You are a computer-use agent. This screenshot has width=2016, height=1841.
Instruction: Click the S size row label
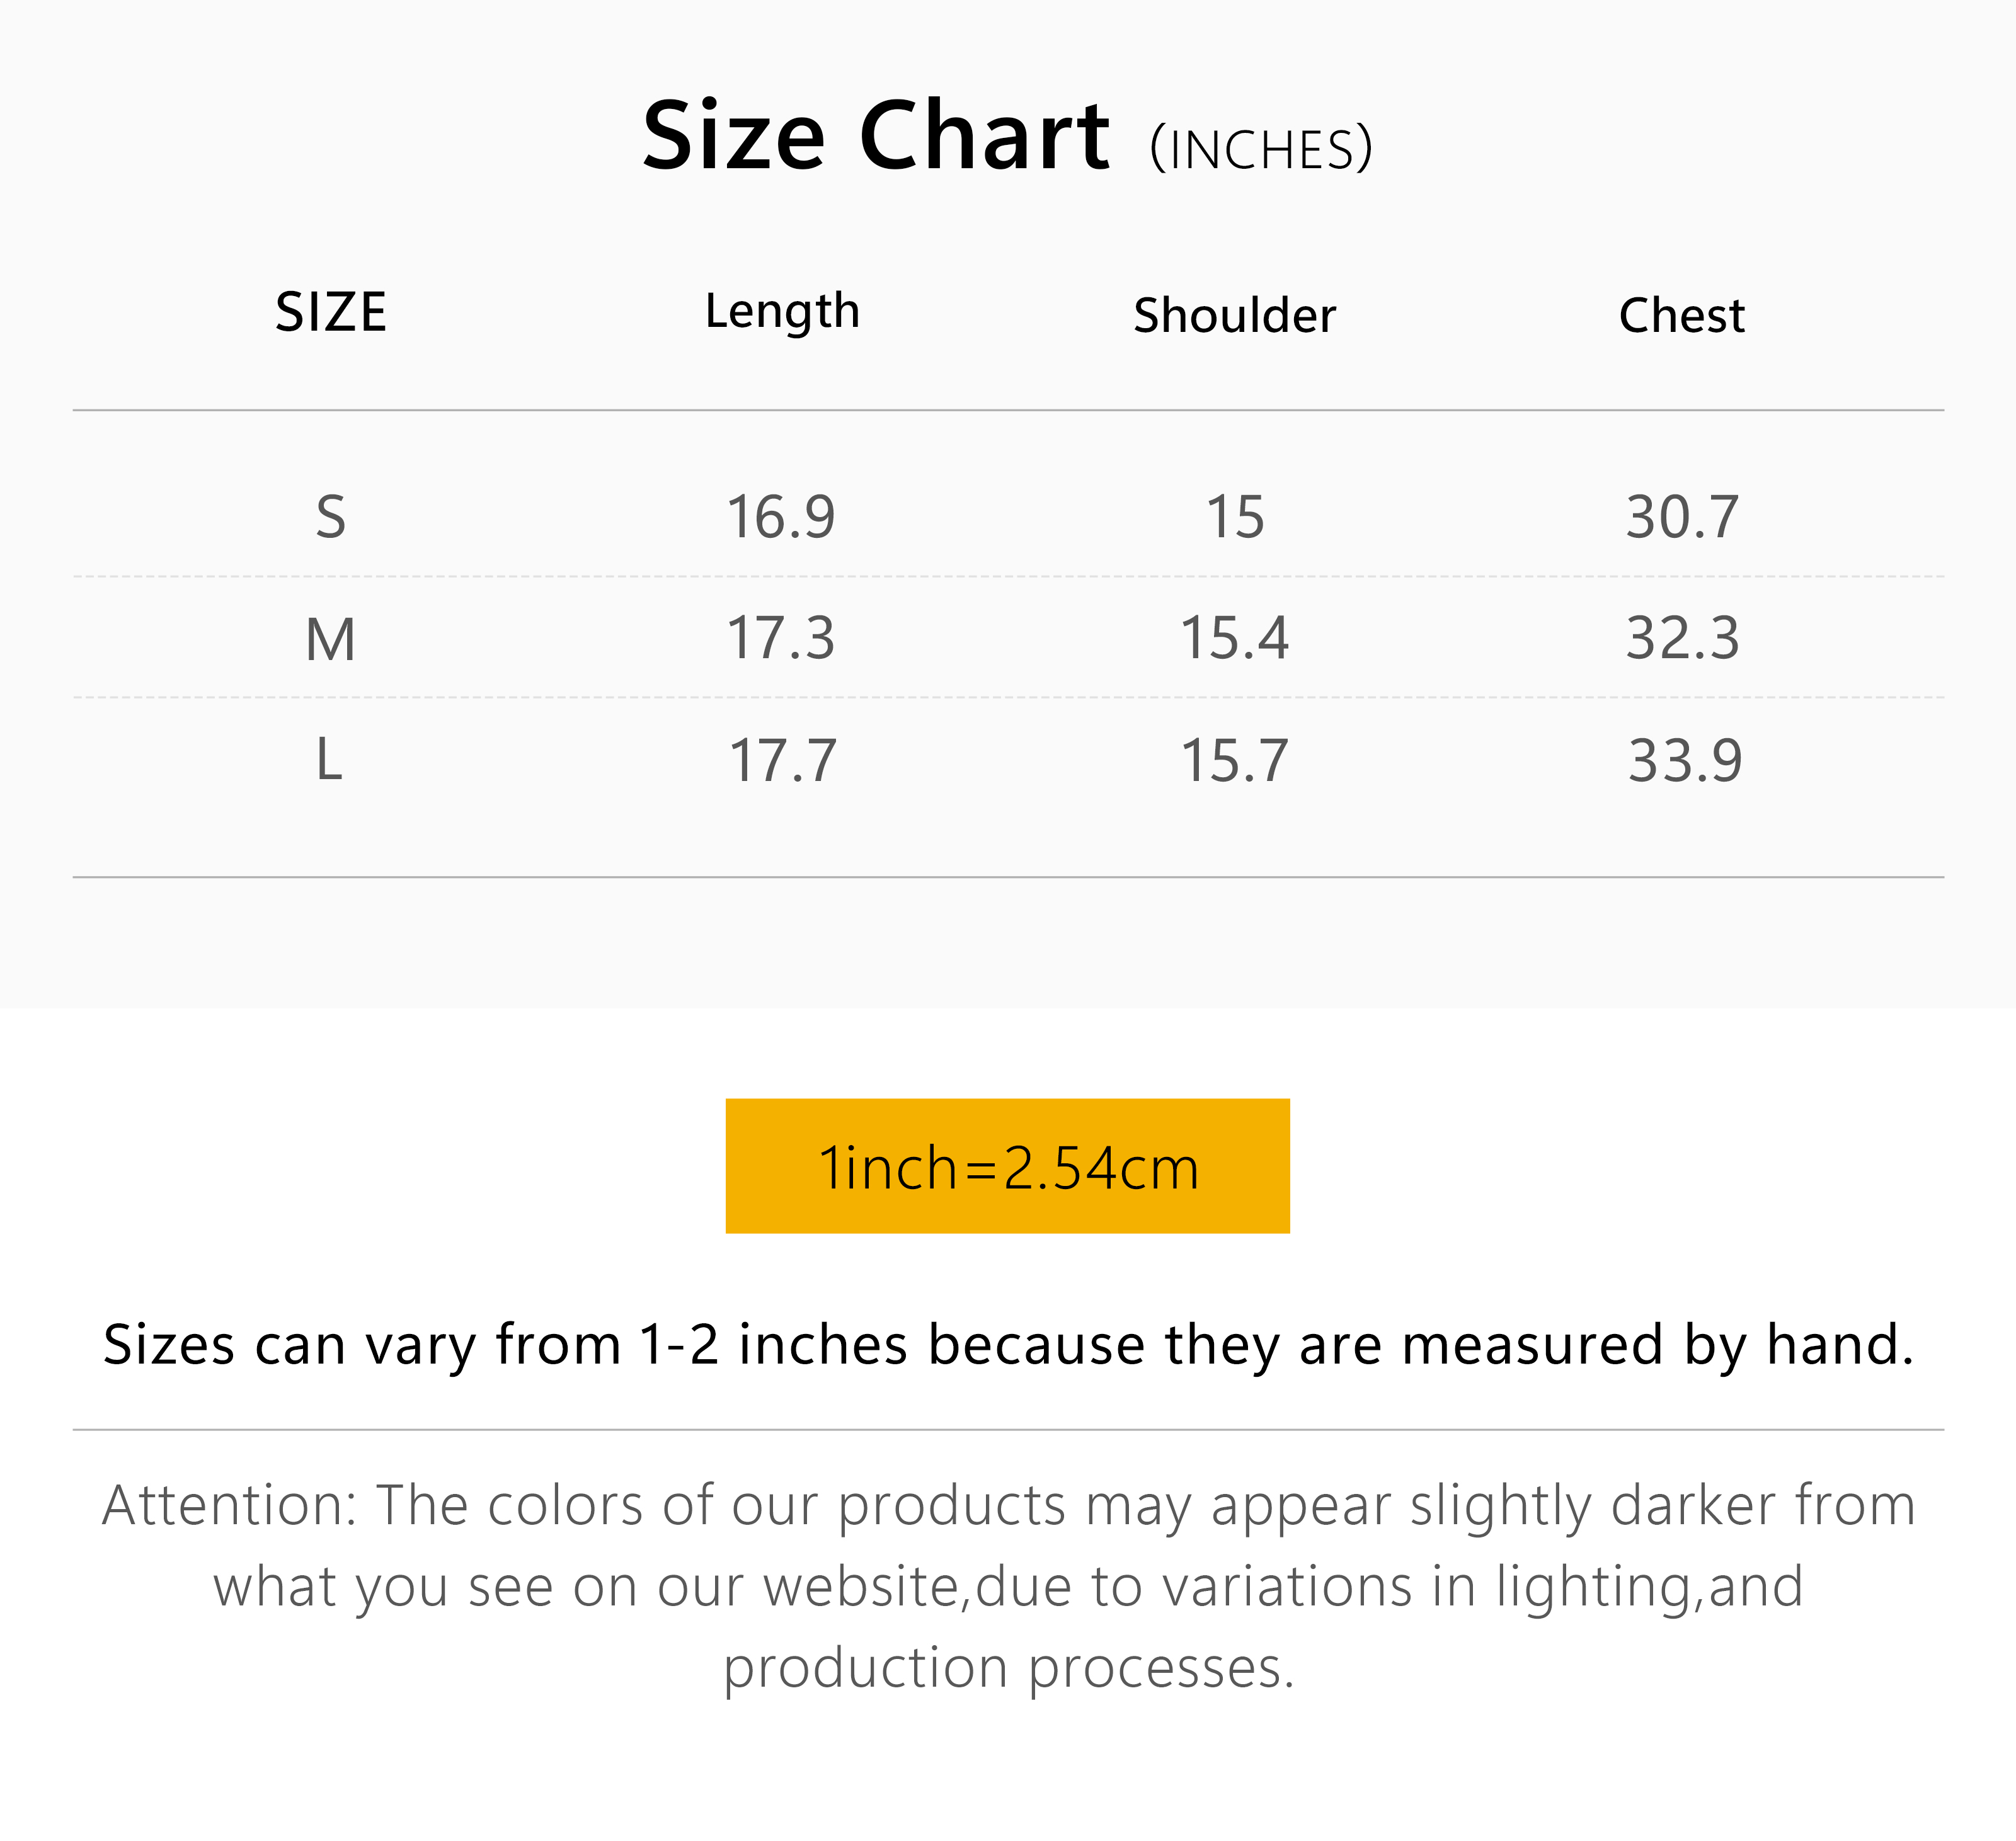click(x=331, y=517)
